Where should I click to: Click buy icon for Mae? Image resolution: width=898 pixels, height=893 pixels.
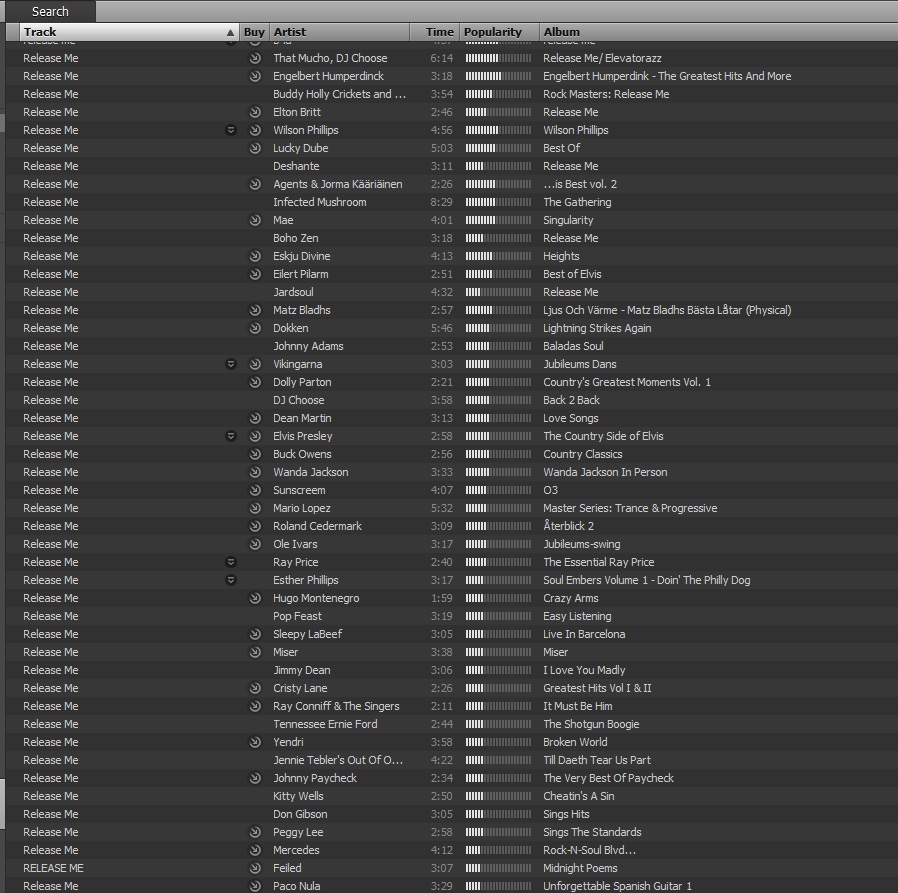(x=255, y=220)
